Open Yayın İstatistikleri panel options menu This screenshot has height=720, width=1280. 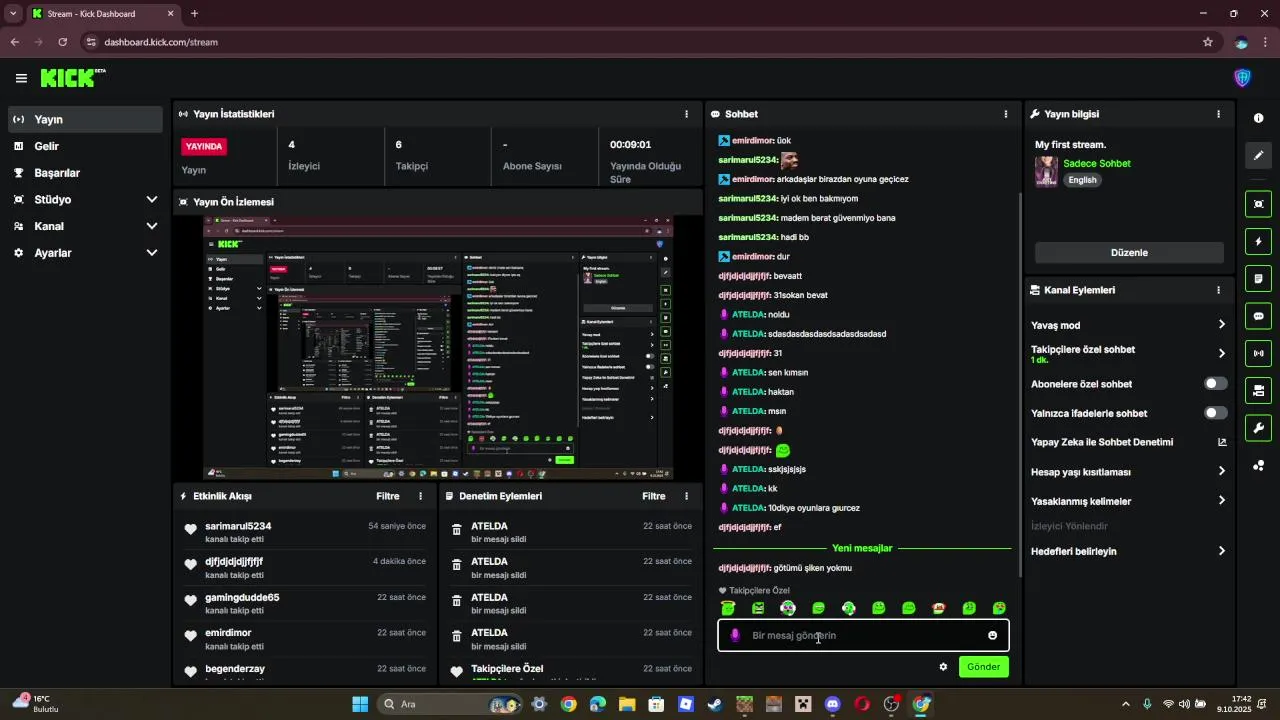click(686, 115)
